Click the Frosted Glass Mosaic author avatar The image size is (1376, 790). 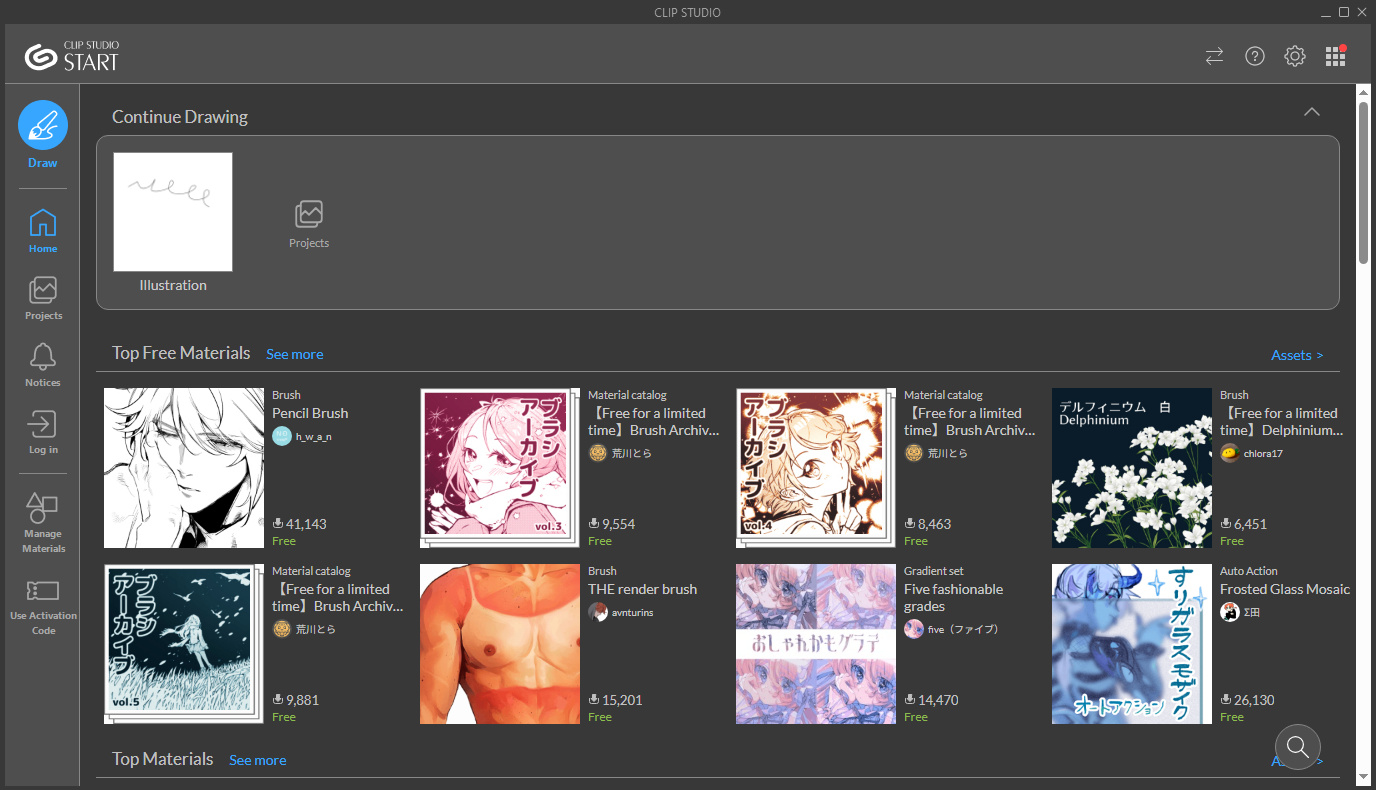click(x=1230, y=612)
